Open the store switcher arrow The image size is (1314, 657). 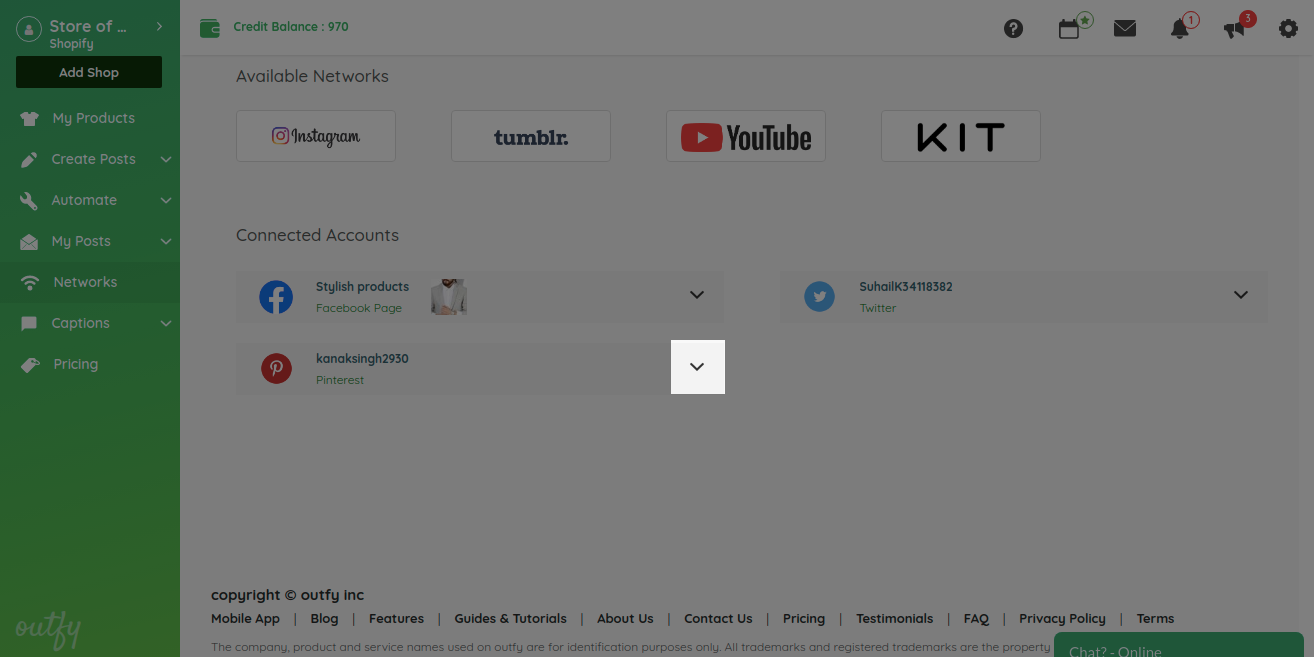[x=160, y=27]
